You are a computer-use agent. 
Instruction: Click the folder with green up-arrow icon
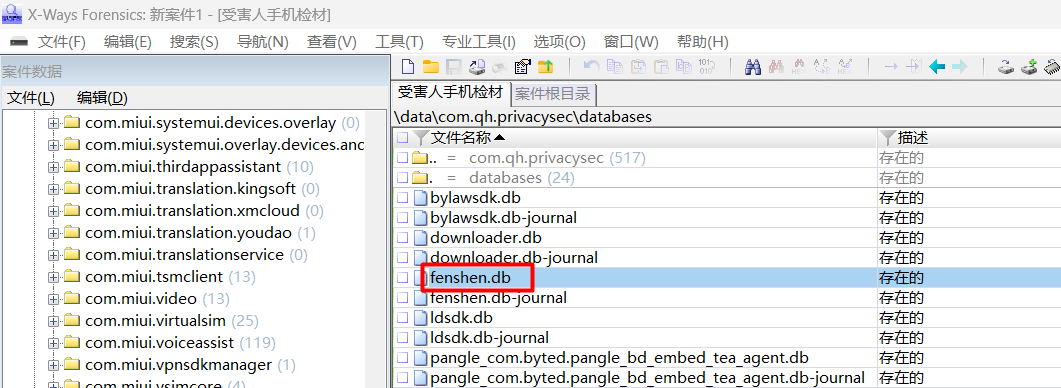pos(545,66)
